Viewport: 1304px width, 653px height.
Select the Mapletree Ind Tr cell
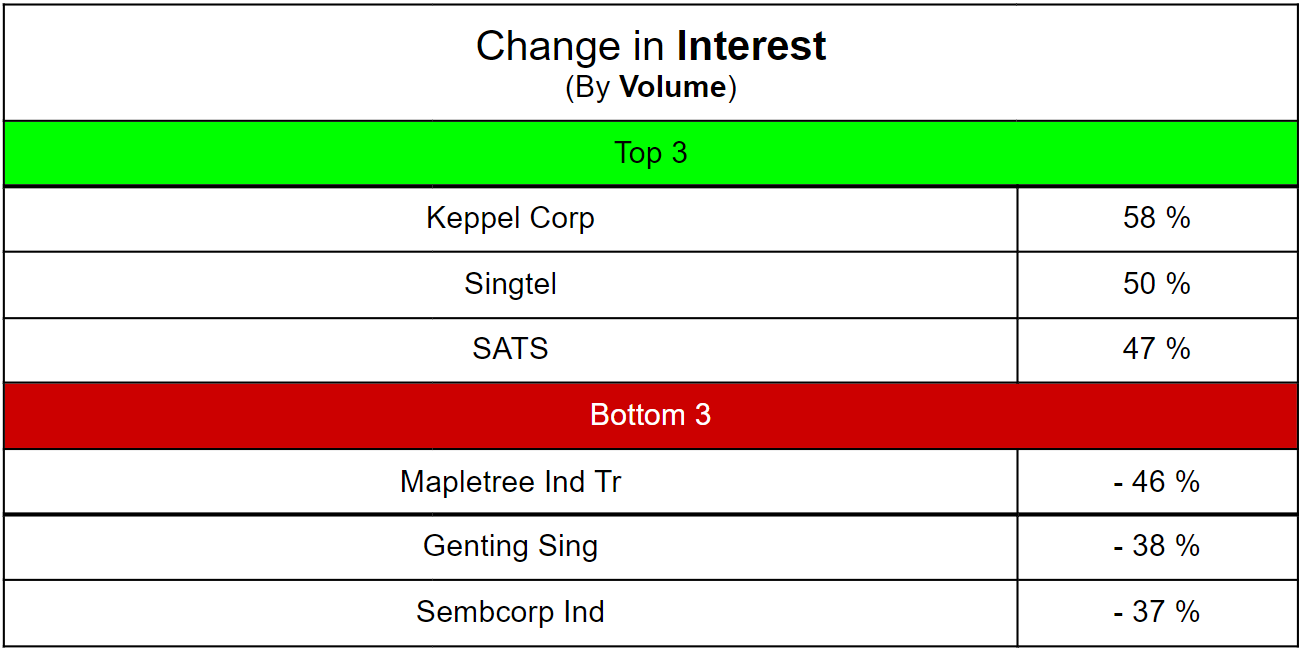tap(511, 482)
